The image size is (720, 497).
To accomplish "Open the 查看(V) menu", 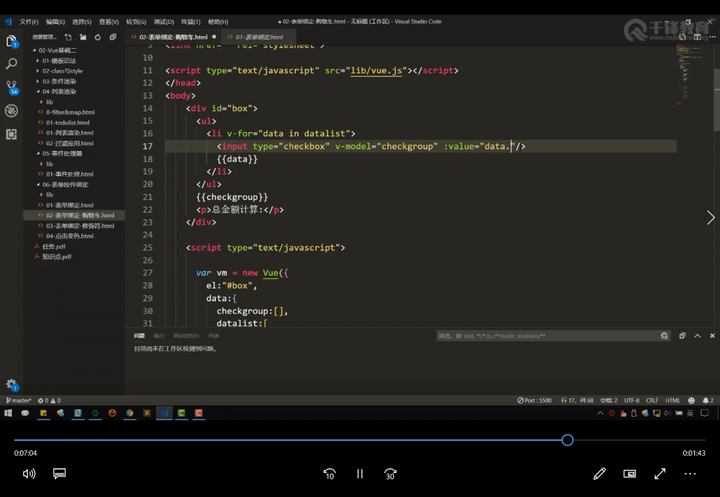I will [109, 22].
